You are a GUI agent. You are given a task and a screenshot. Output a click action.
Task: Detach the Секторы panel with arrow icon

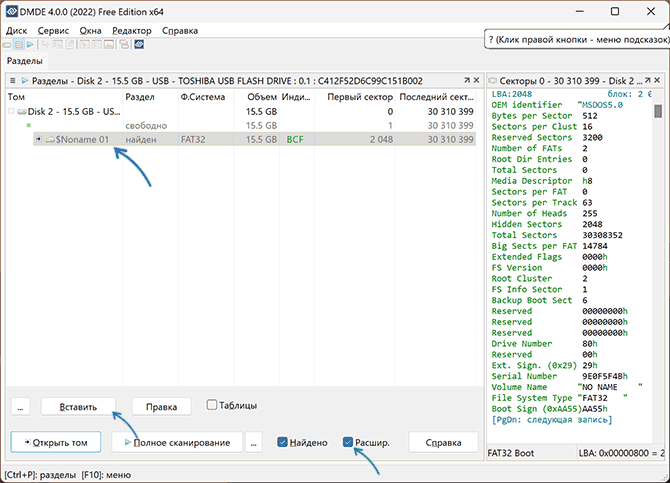[x=648, y=80]
